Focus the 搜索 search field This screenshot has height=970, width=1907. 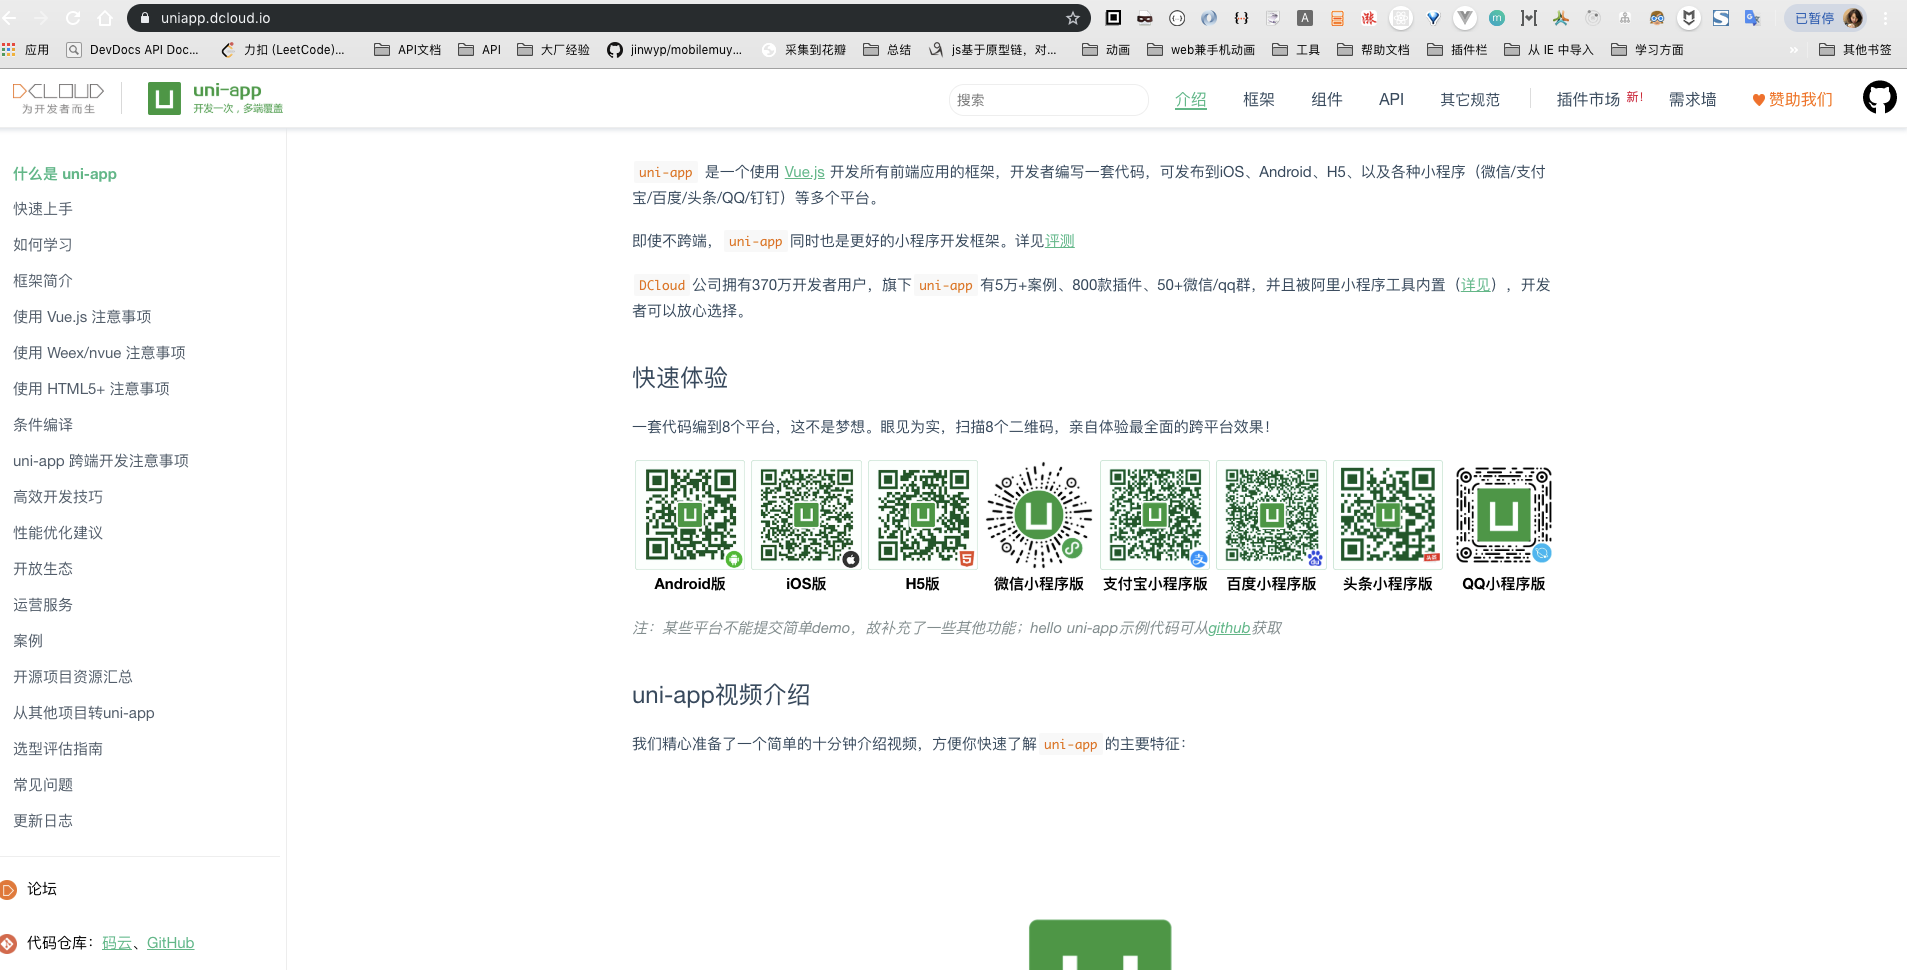click(1048, 100)
